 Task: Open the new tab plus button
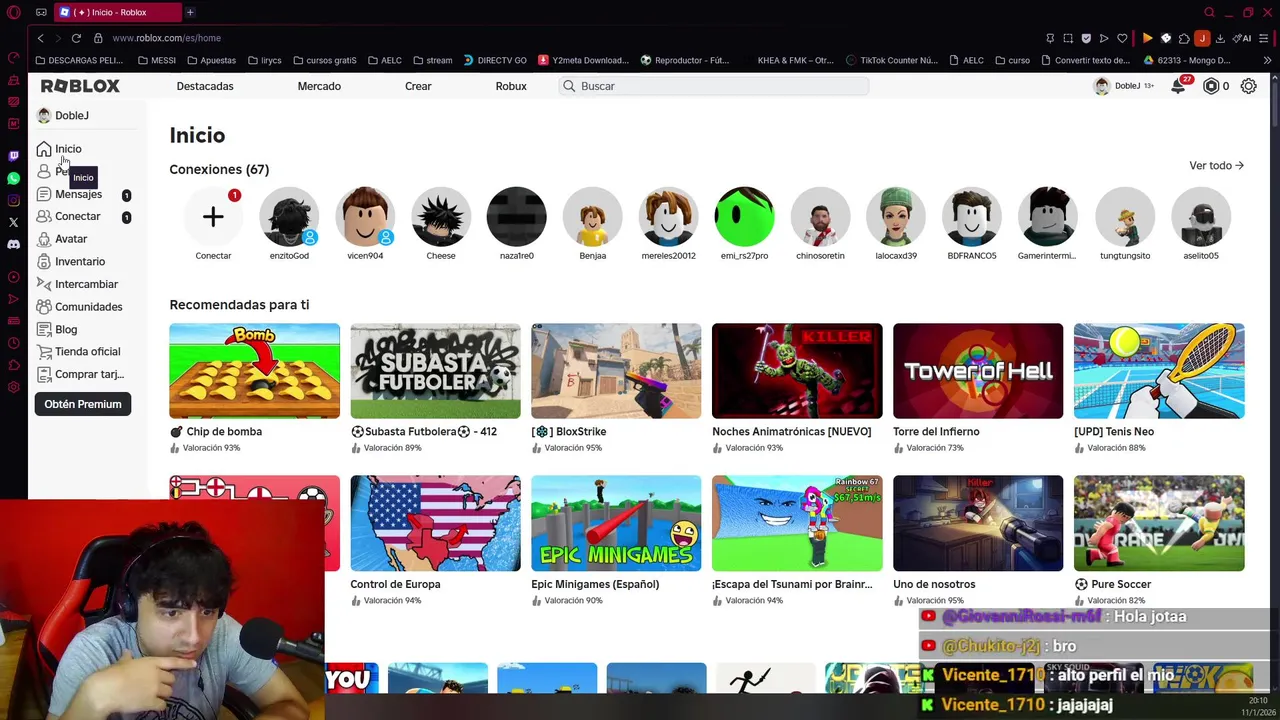(x=190, y=12)
